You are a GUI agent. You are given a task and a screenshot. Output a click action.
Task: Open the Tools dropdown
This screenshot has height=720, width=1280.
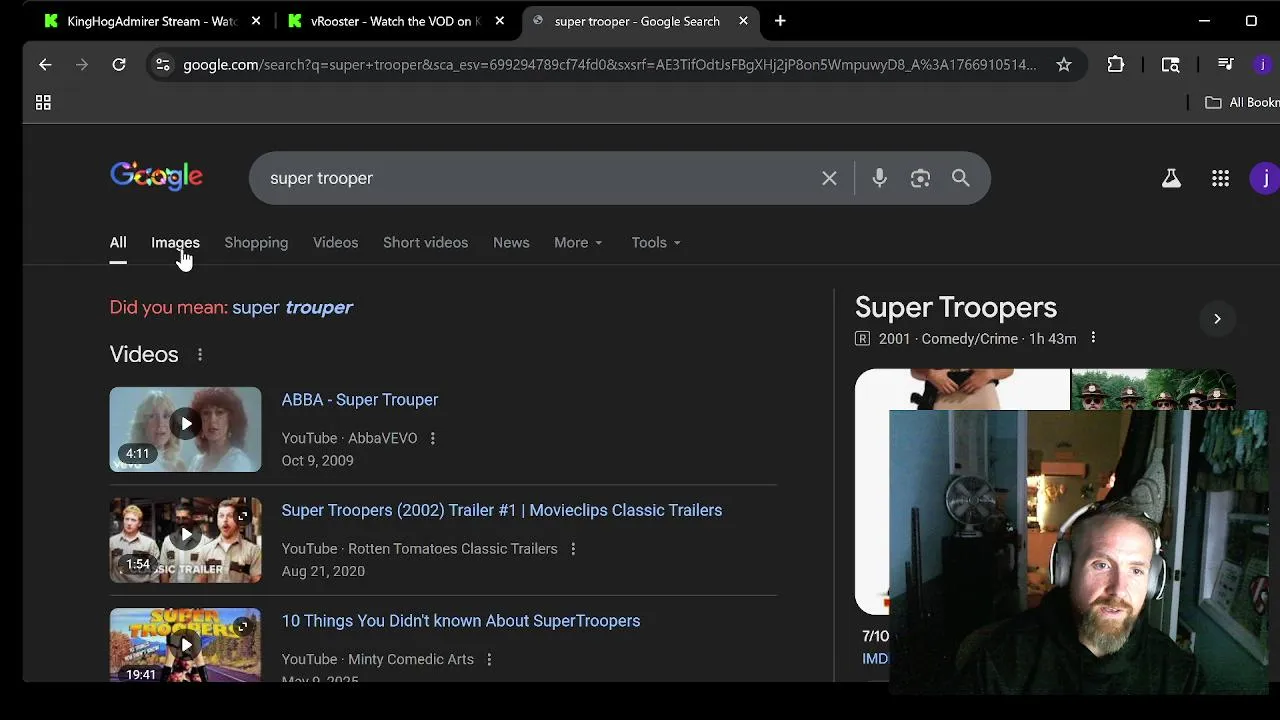pyautogui.click(x=655, y=243)
